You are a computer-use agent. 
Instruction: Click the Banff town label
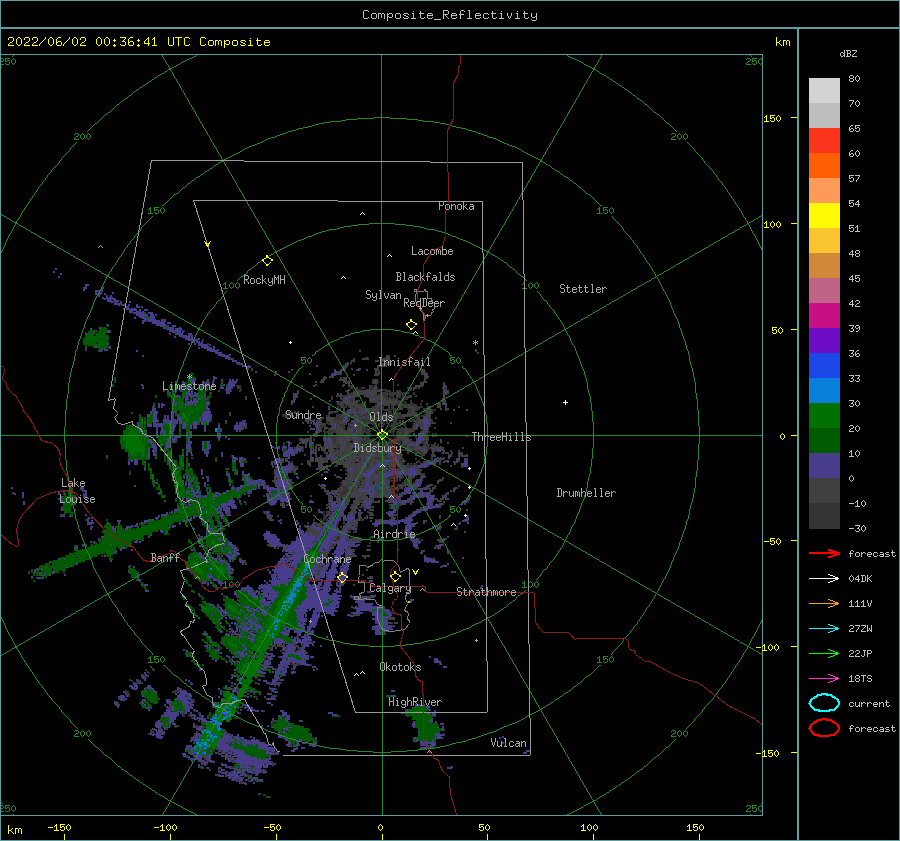tap(165, 557)
